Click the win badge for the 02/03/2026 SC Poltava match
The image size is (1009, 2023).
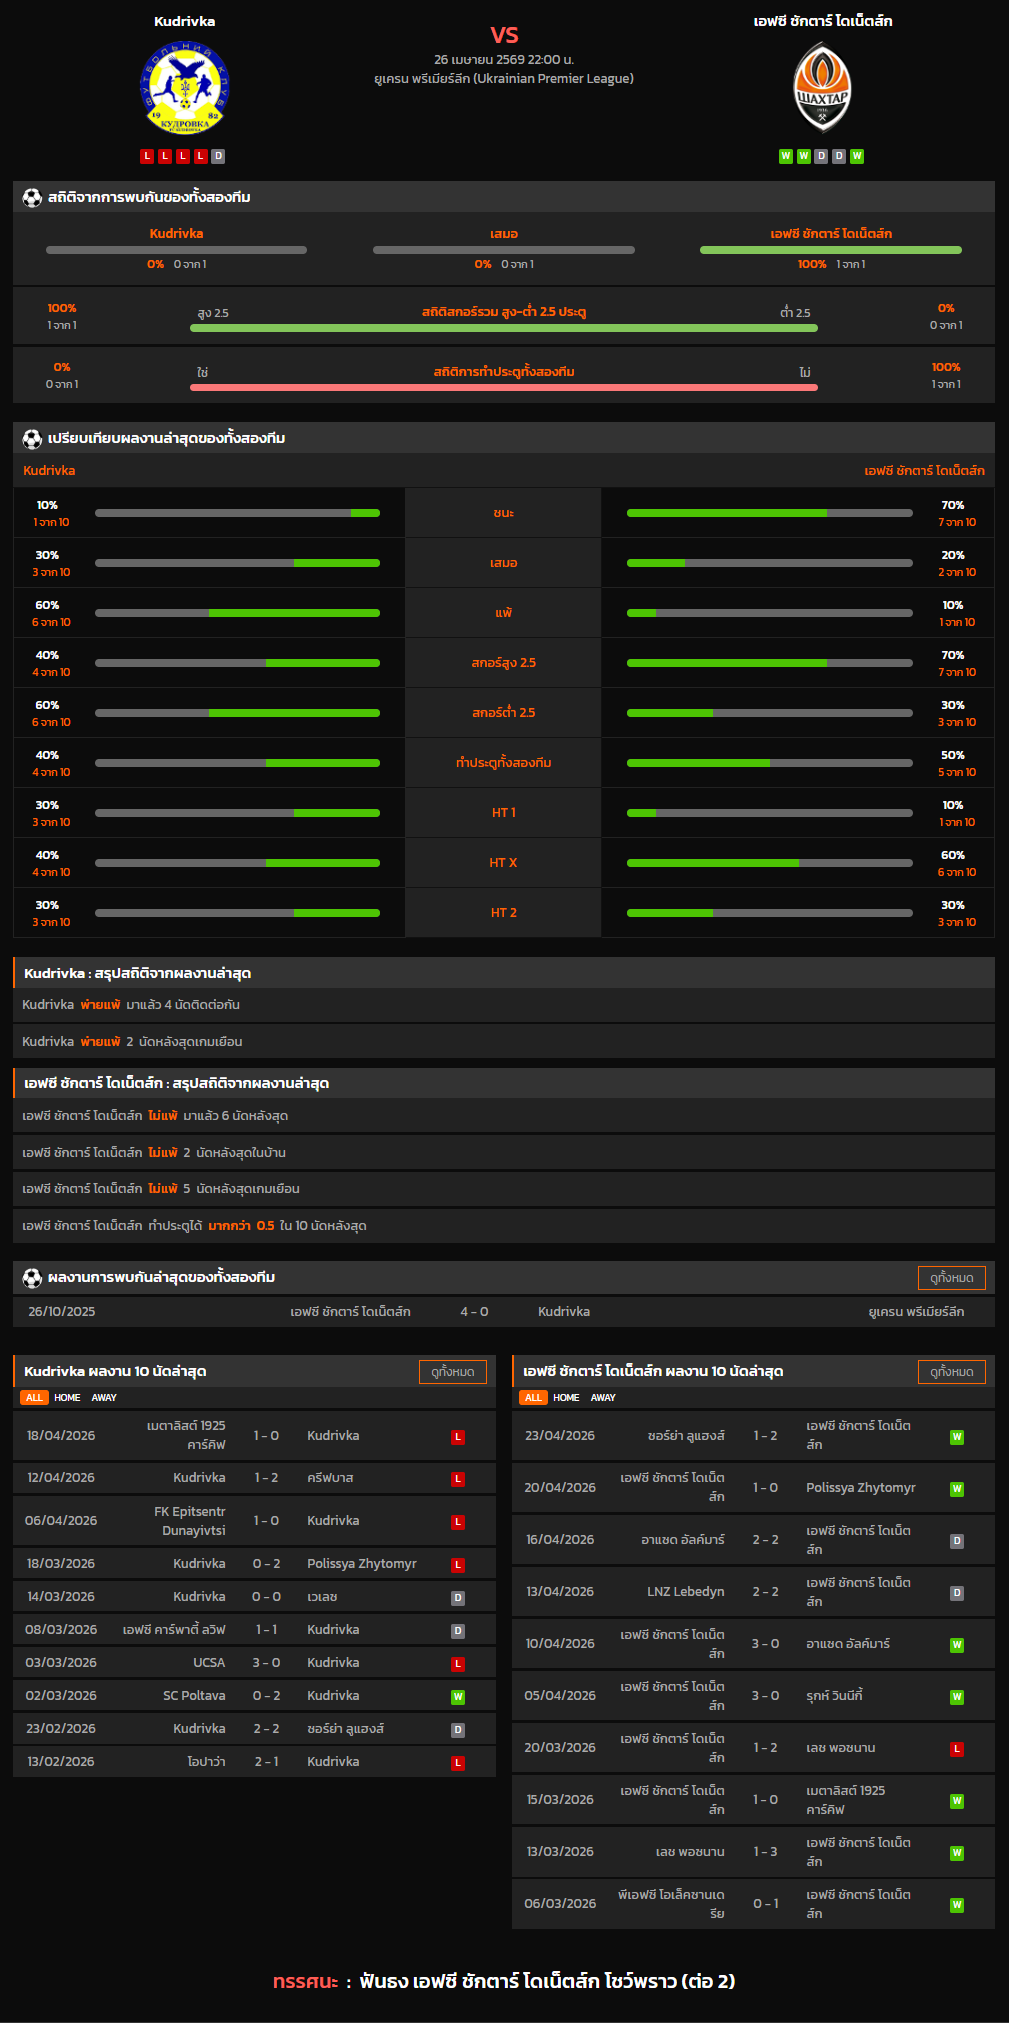458,1697
